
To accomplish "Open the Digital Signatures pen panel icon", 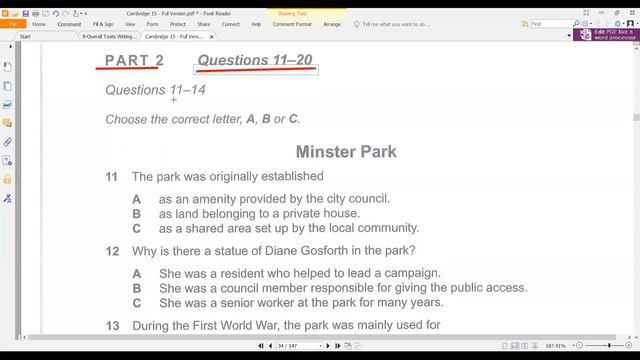I will pos(7,198).
